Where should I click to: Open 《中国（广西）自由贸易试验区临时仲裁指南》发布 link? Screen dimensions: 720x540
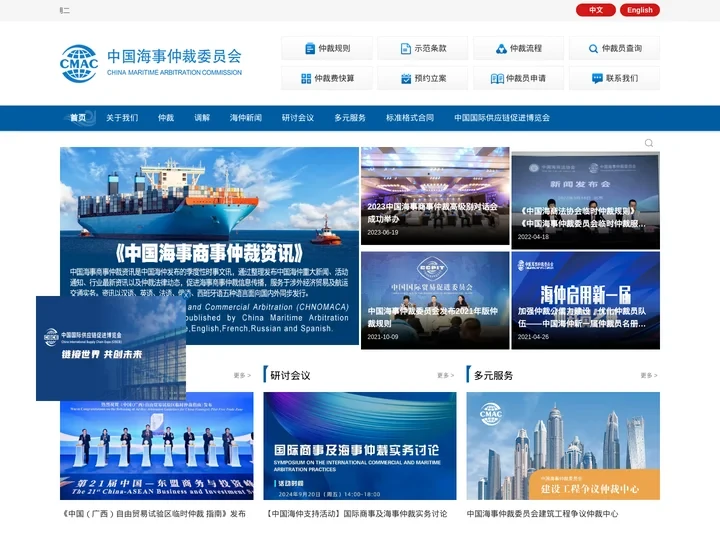tap(154, 513)
